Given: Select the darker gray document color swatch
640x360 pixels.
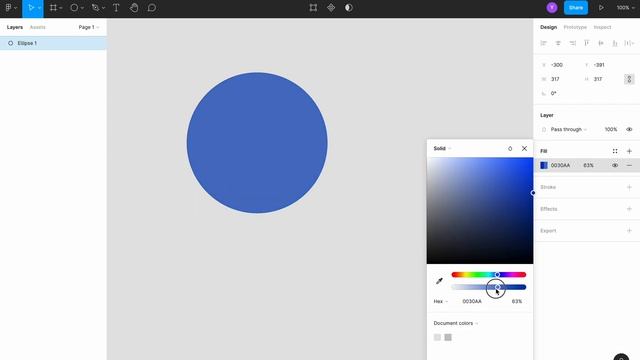Looking at the screenshot, I should click(448, 337).
